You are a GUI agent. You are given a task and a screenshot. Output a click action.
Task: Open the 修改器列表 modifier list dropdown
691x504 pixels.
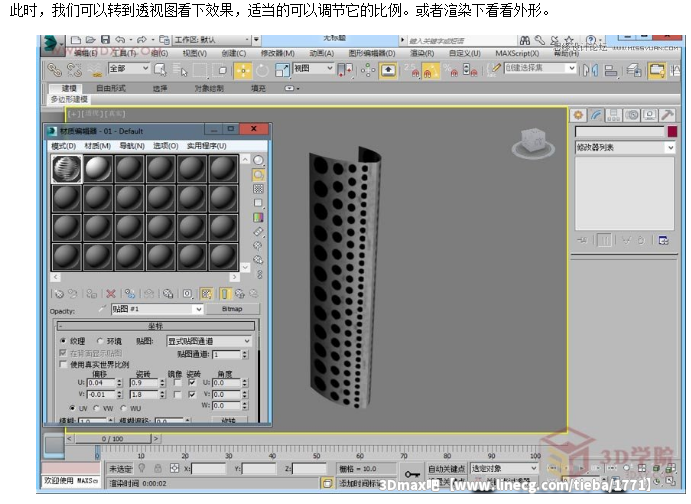(x=625, y=148)
